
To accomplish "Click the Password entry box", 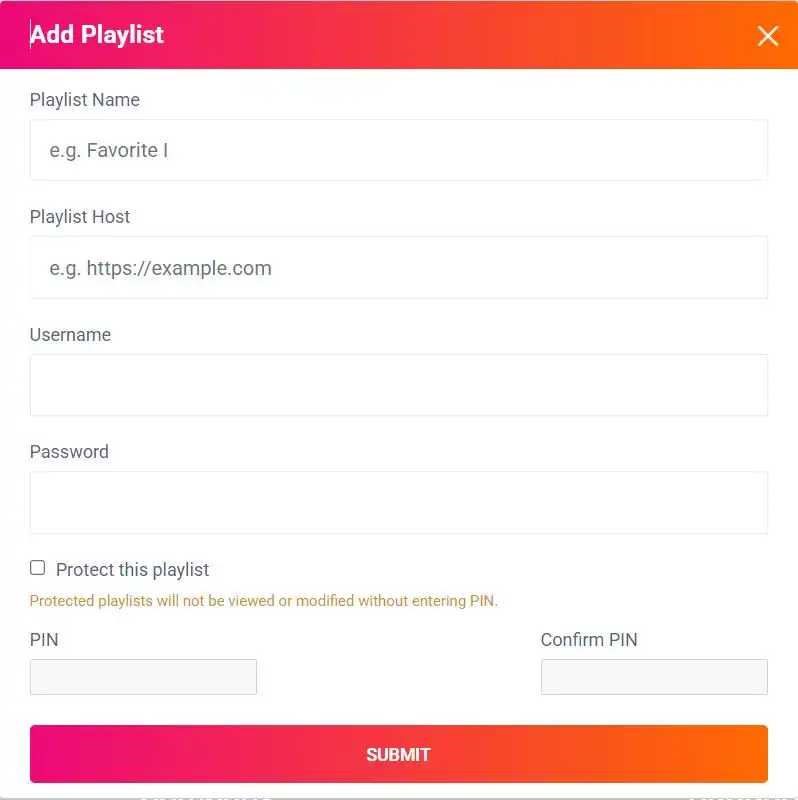I will pyautogui.click(x=398, y=501).
